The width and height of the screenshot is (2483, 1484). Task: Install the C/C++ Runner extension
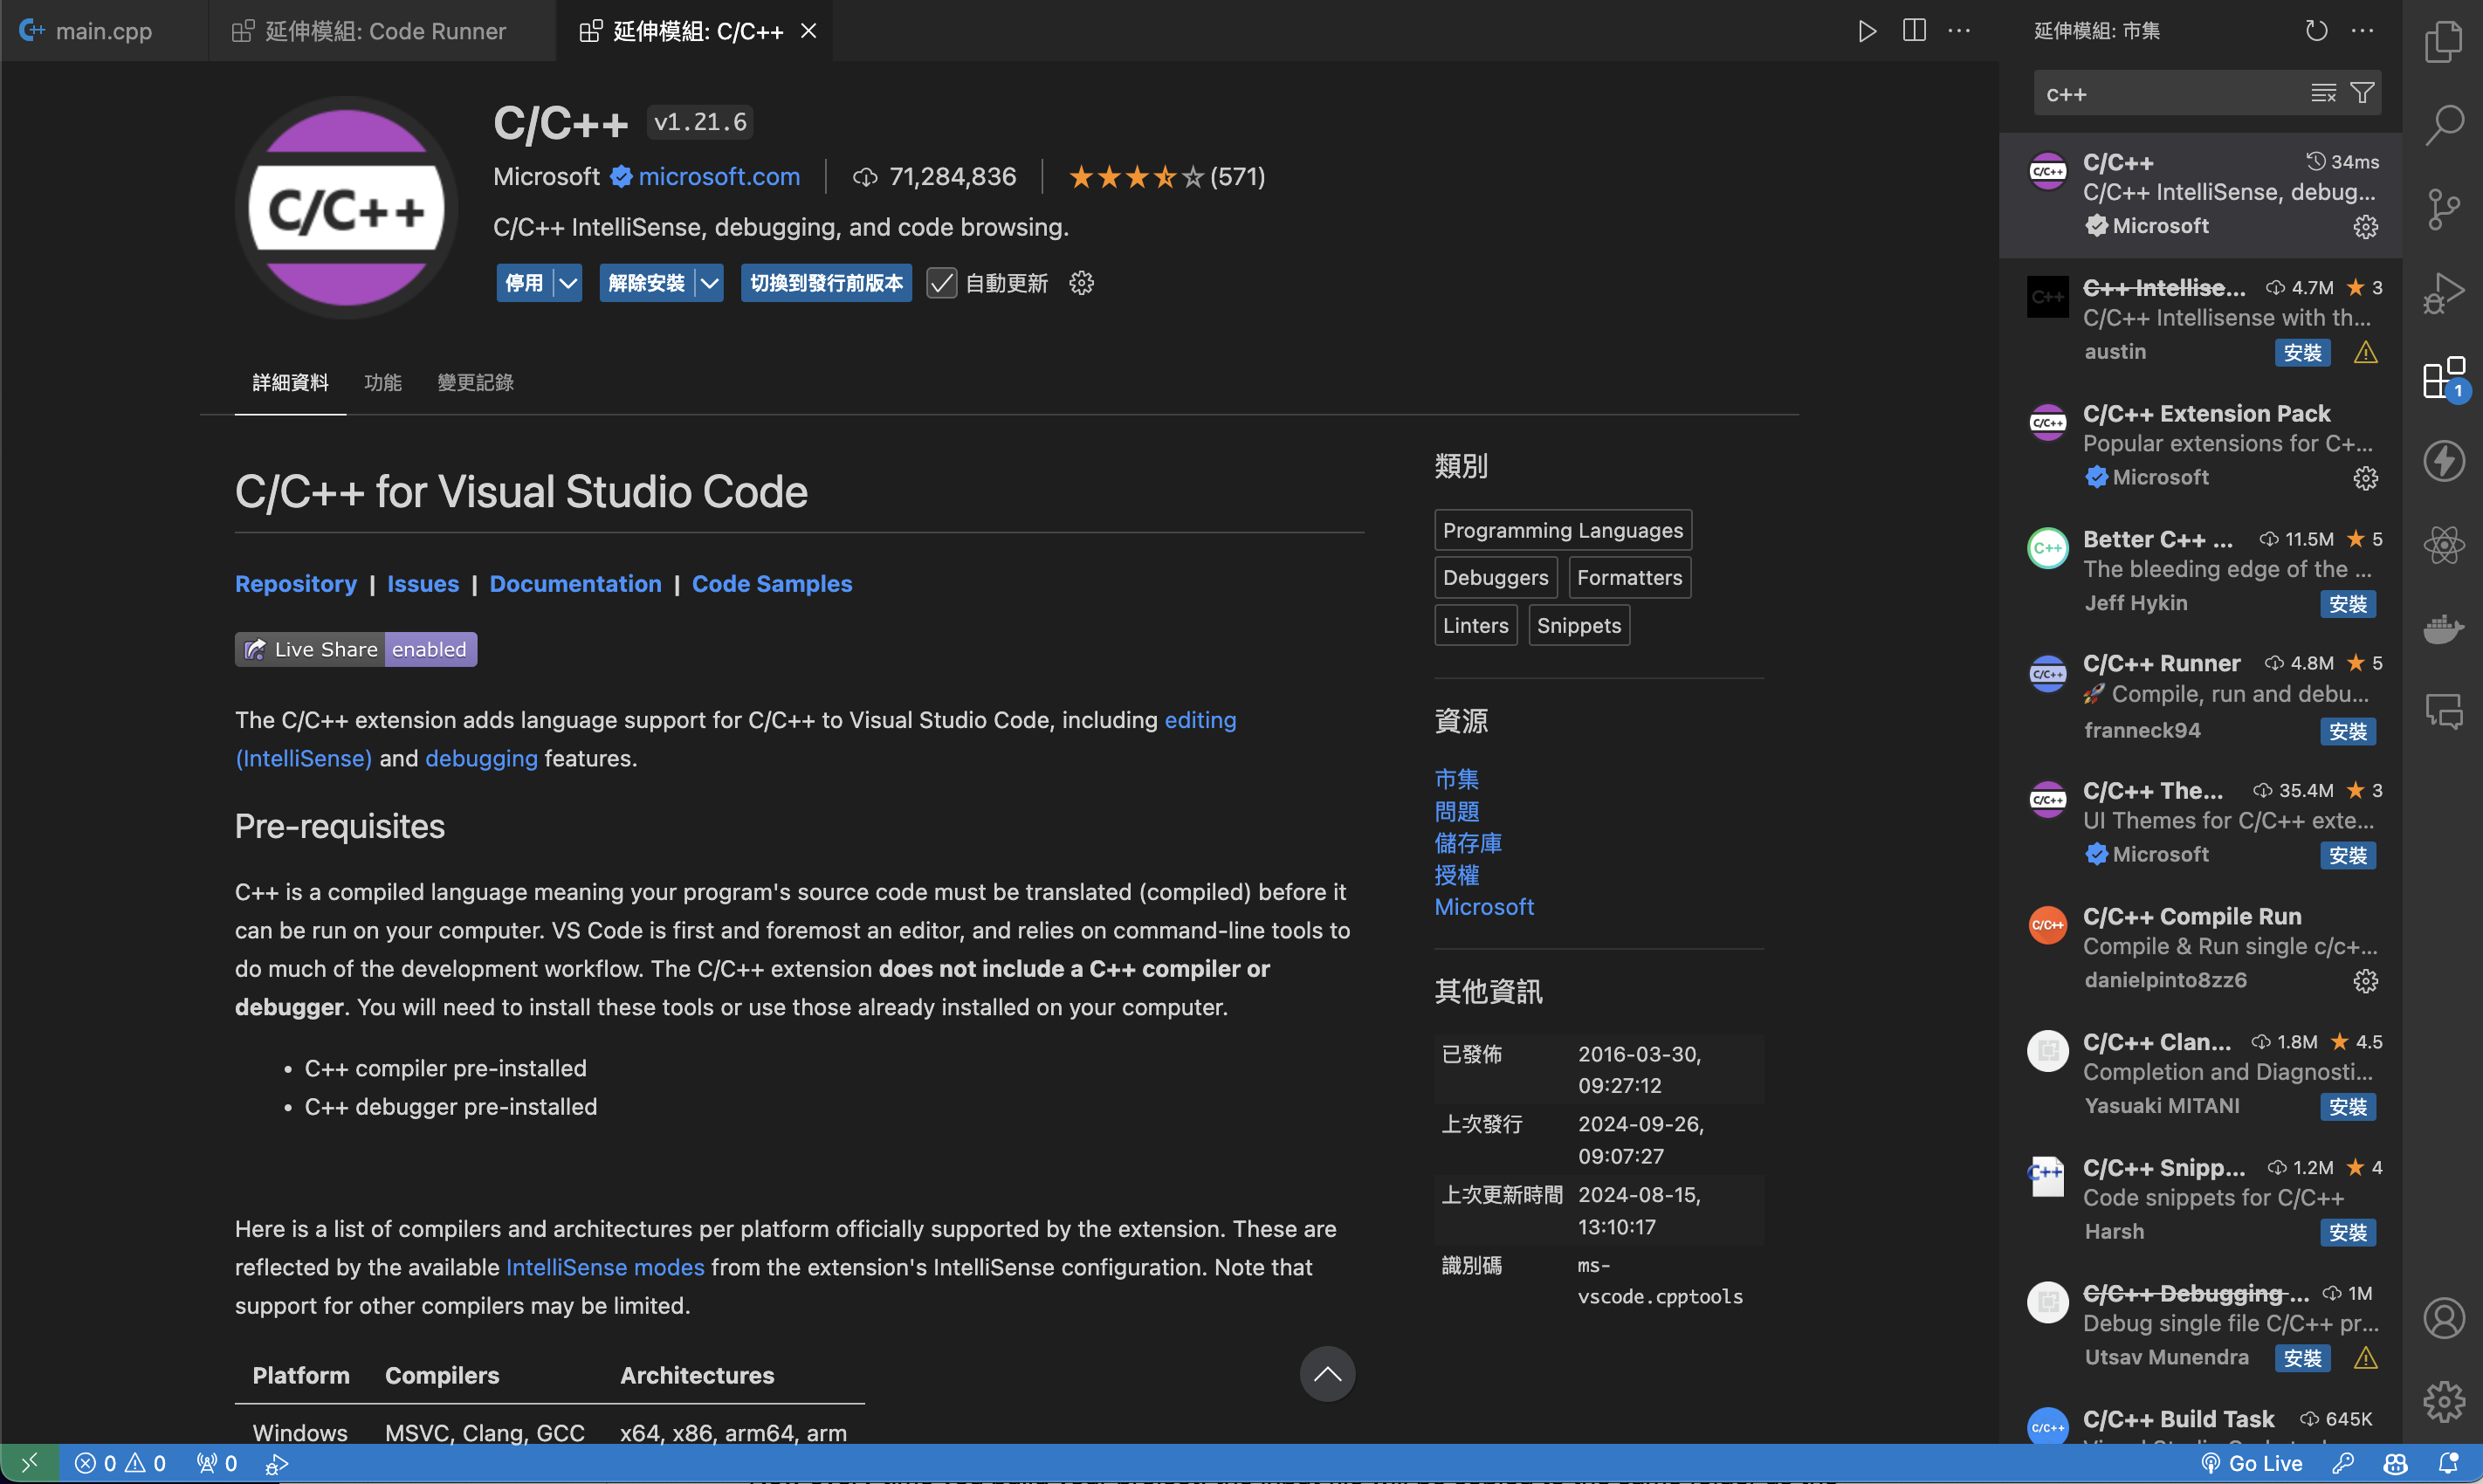[2347, 731]
